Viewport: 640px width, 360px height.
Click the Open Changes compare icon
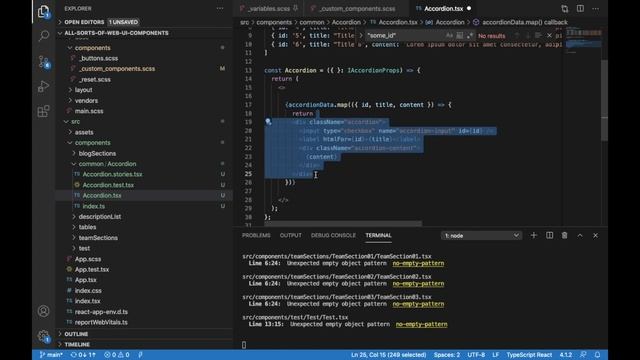pyautogui.click(x=564, y=8)
